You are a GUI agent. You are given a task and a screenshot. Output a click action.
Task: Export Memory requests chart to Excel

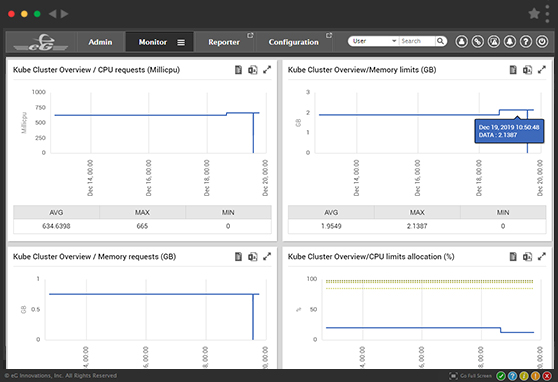[253, 256]
